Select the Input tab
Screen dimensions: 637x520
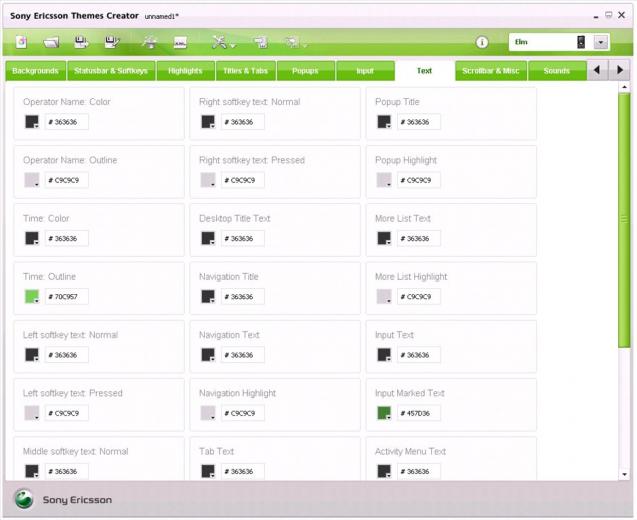(365, 71)
